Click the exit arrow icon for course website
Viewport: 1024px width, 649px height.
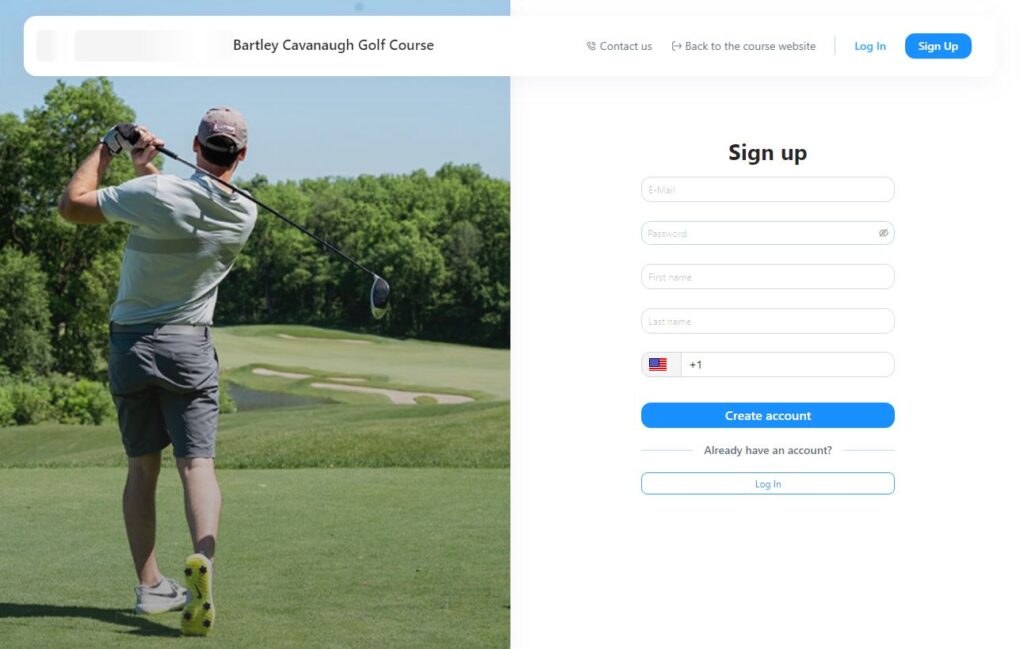click(x=677, y=46)
